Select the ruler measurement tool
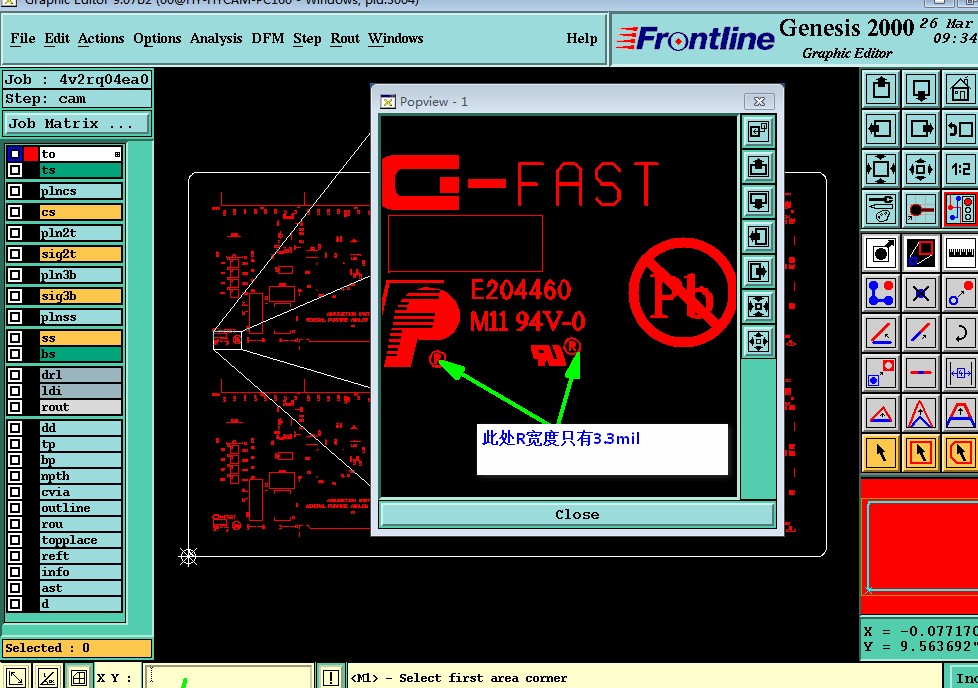The image size is (978, 688). pyautogui.click(x=961, y=253)
